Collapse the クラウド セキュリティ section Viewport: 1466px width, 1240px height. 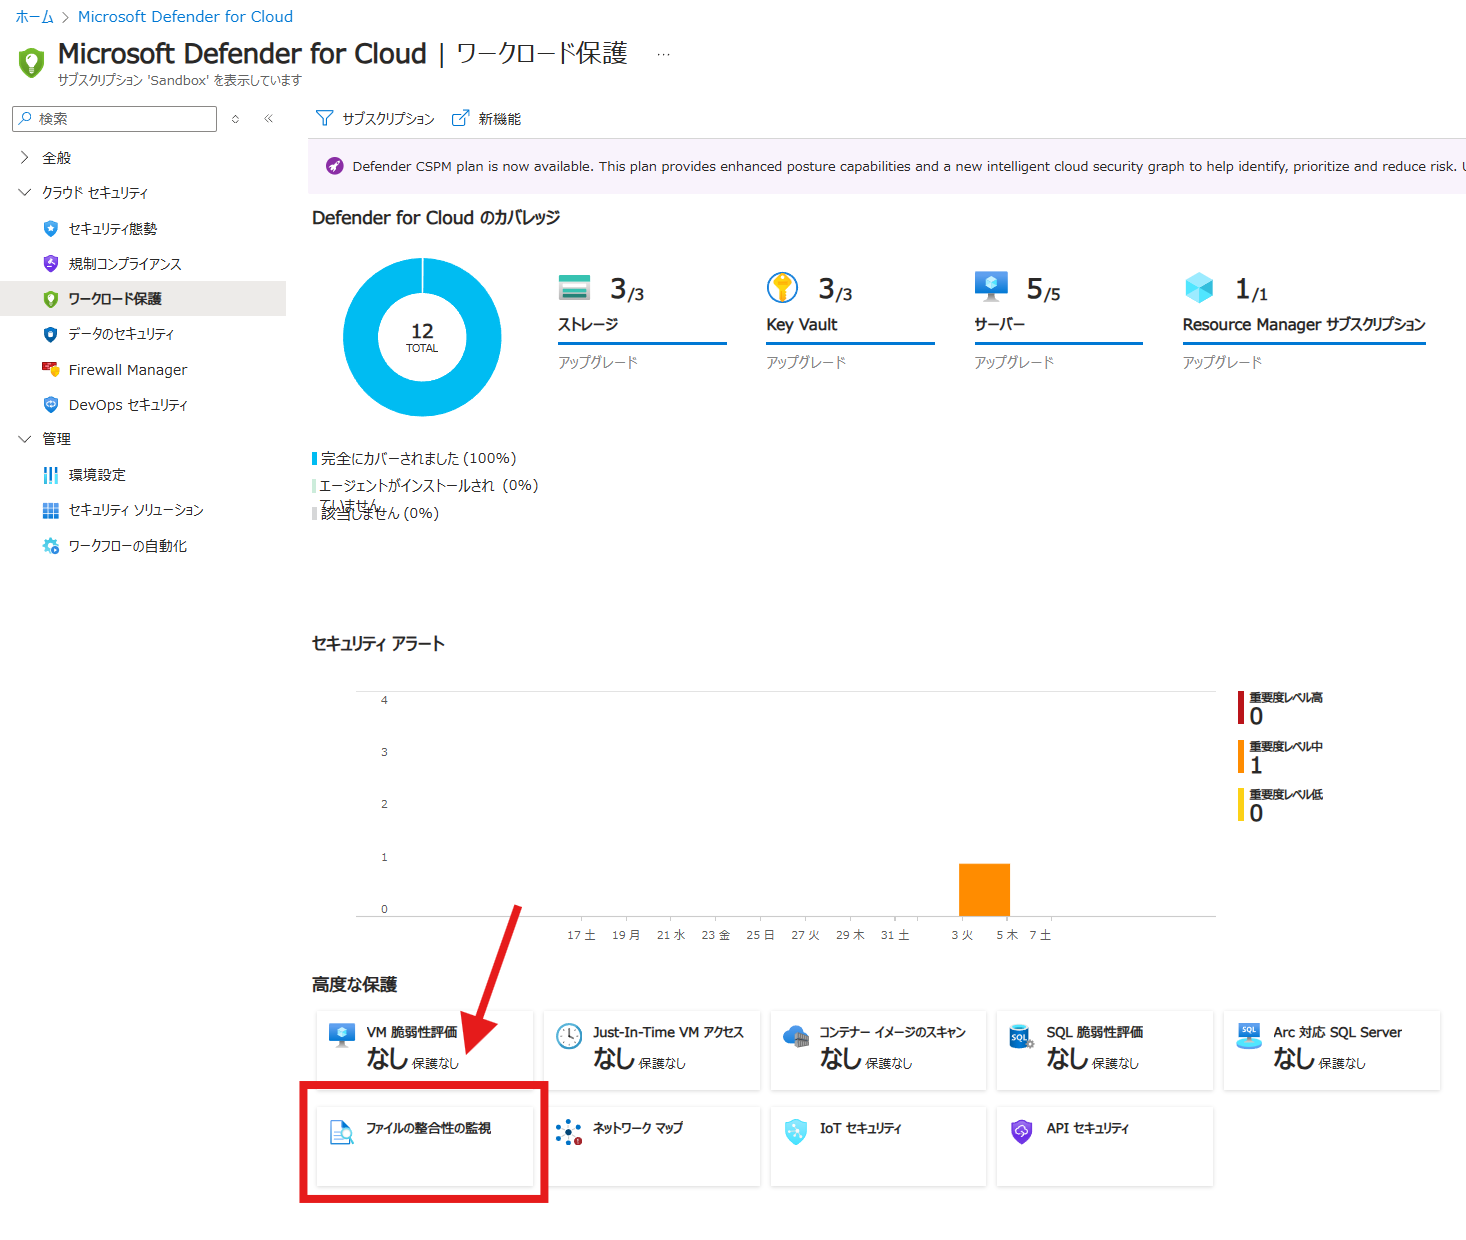25,192
